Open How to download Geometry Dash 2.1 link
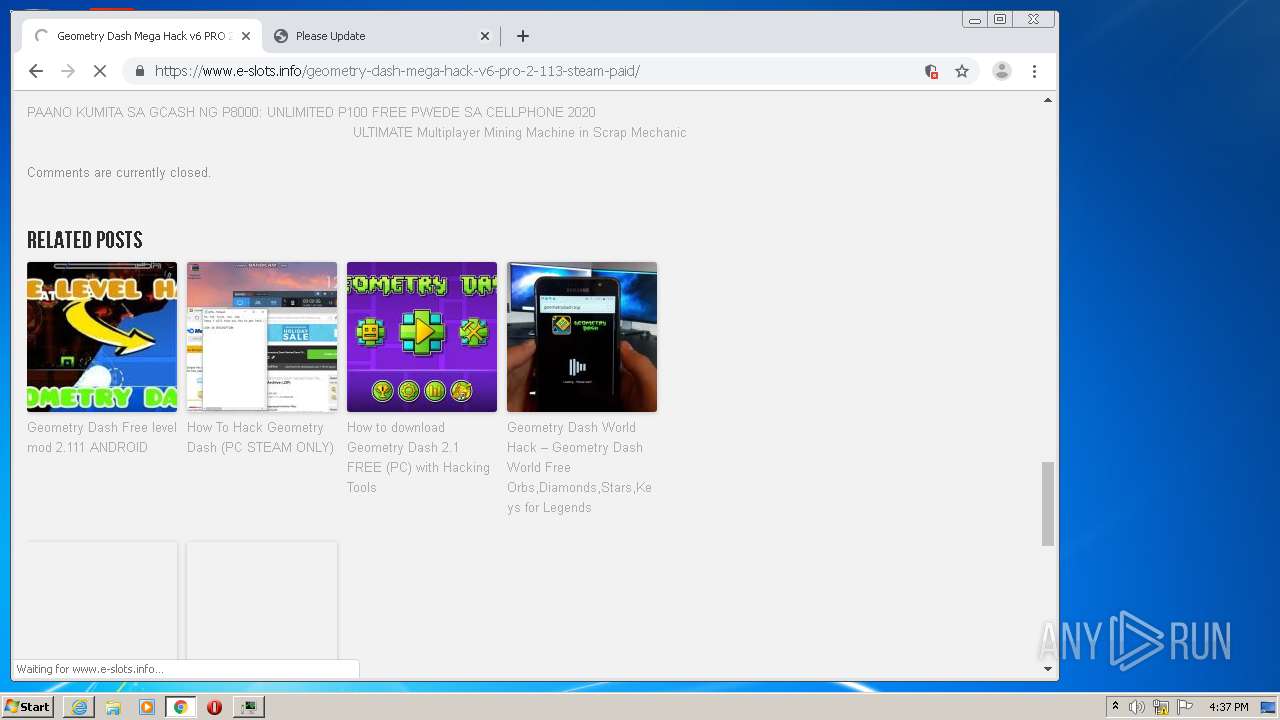The image size is (1280, 720). point(418,457)
